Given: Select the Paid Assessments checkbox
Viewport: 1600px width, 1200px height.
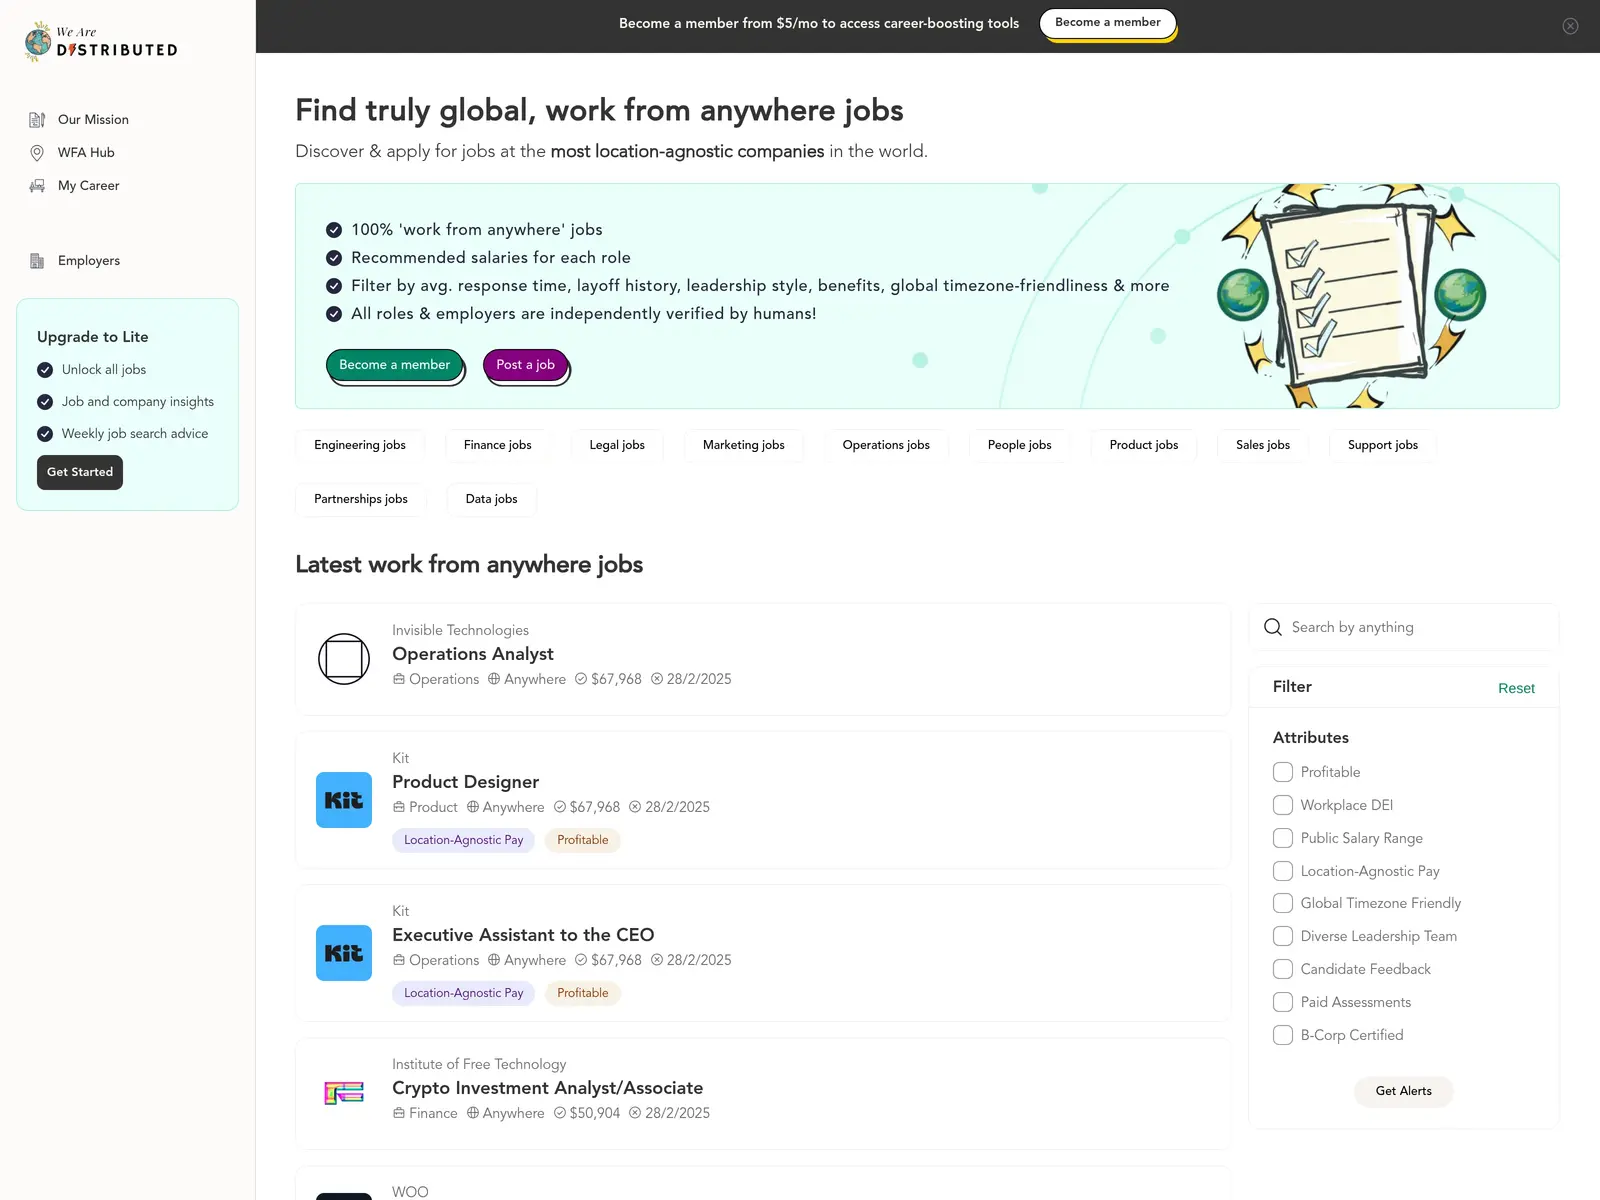Looking at the screenshot, I should point(1283,1002).
